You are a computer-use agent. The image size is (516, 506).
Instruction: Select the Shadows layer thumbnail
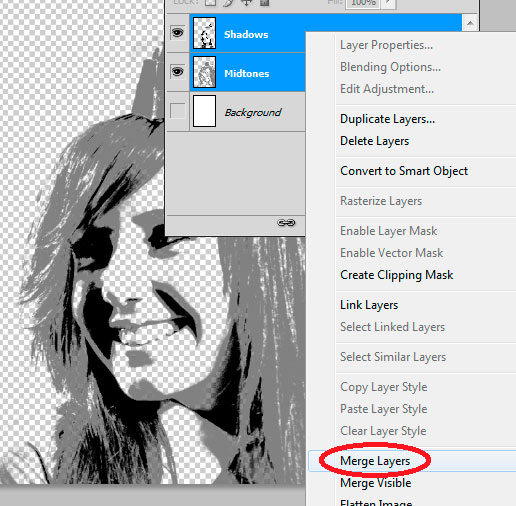pyautogui.click(x=204, y=33)
